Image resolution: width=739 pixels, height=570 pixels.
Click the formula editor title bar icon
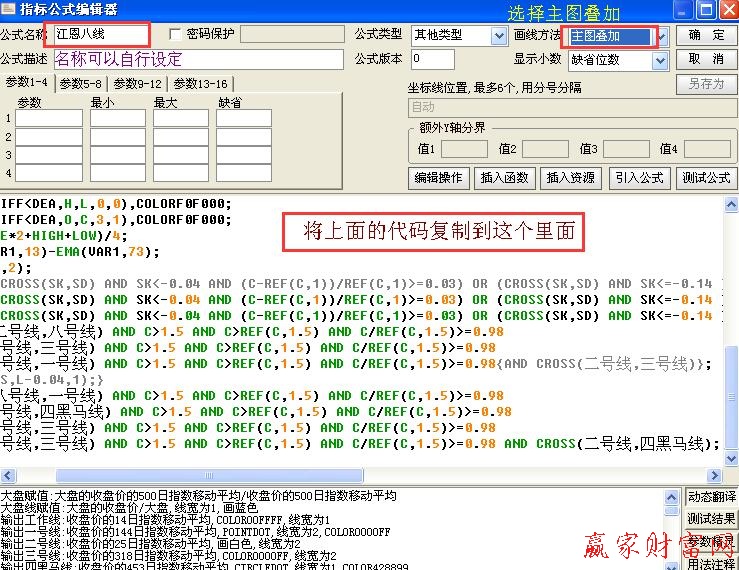[10, 10]
